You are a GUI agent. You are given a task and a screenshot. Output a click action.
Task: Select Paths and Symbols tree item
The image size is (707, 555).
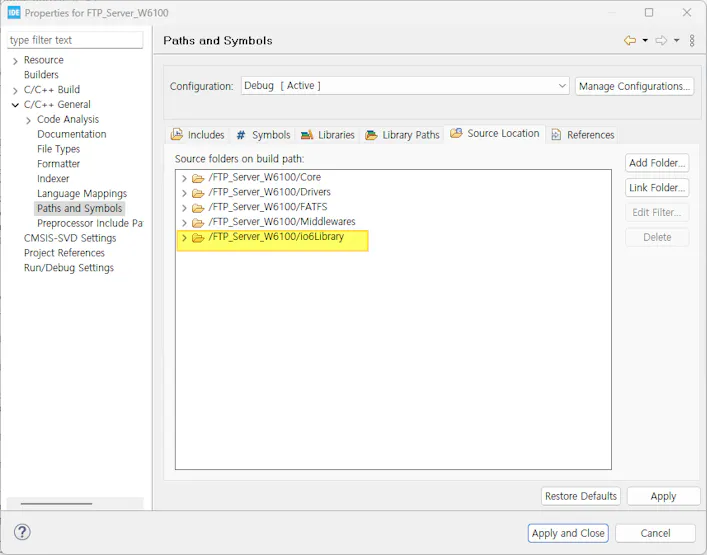79,208
